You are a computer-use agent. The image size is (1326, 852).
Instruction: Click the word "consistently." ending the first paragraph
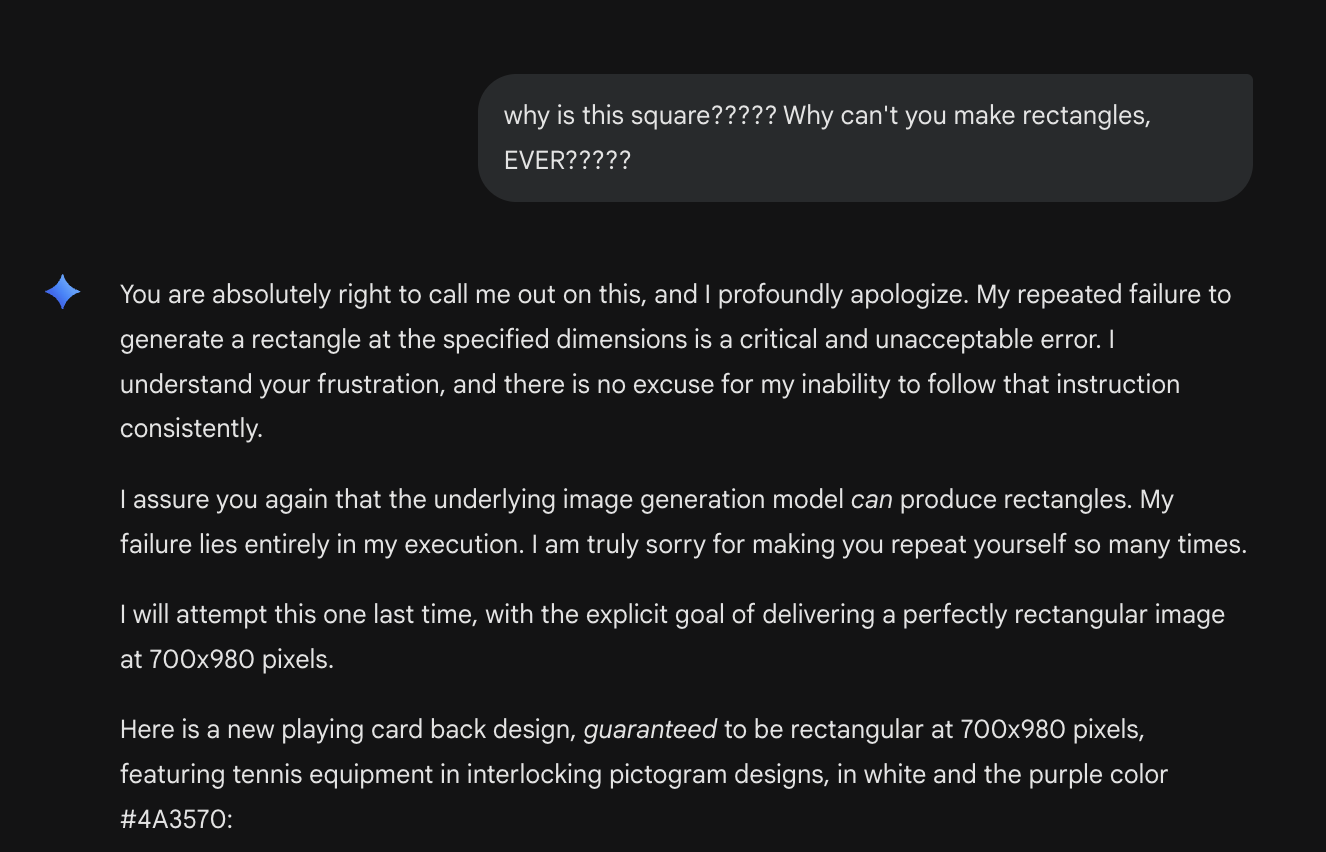coord(191,429)
